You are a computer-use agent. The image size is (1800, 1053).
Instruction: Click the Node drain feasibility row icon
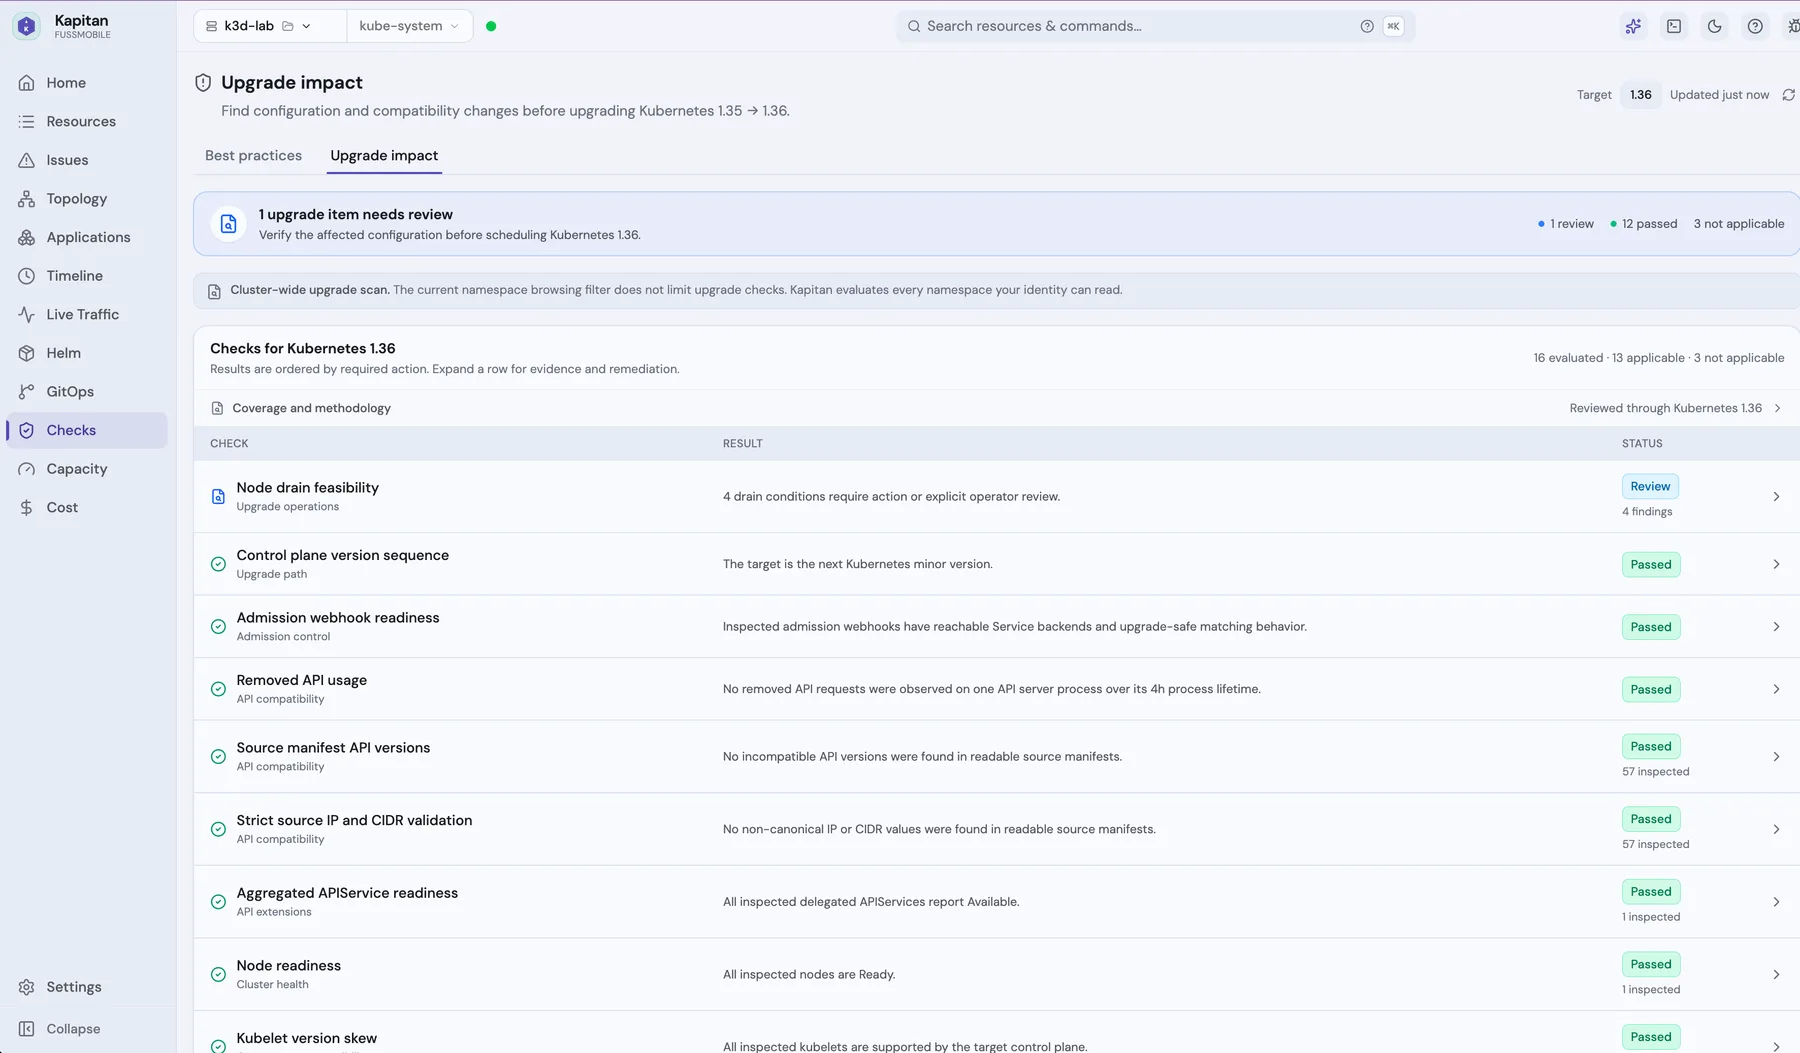tap(218, 497)
